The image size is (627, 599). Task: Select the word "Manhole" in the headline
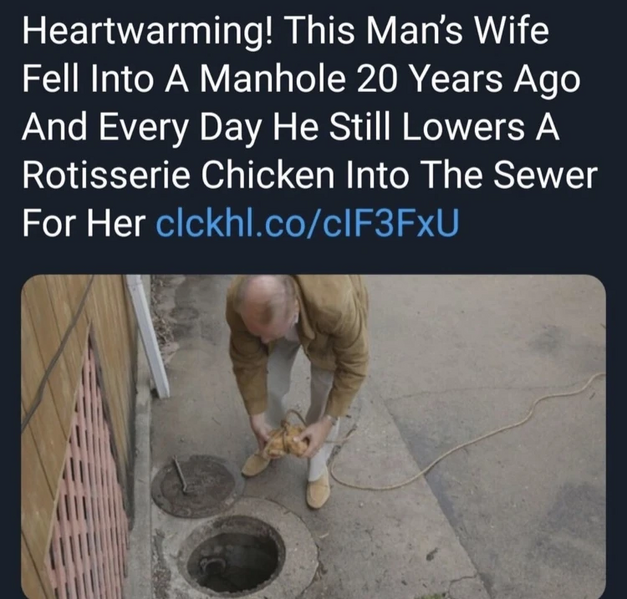coord(272,80)
